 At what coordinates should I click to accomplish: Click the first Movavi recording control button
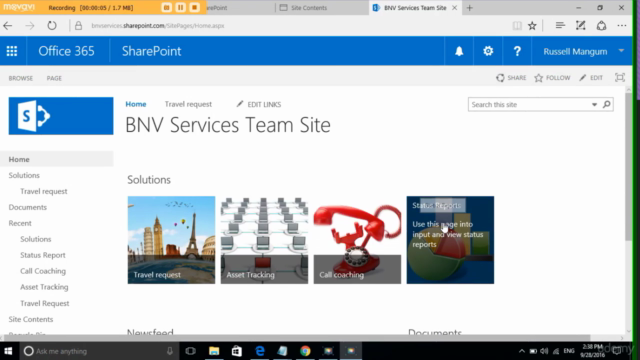[166, 7]
